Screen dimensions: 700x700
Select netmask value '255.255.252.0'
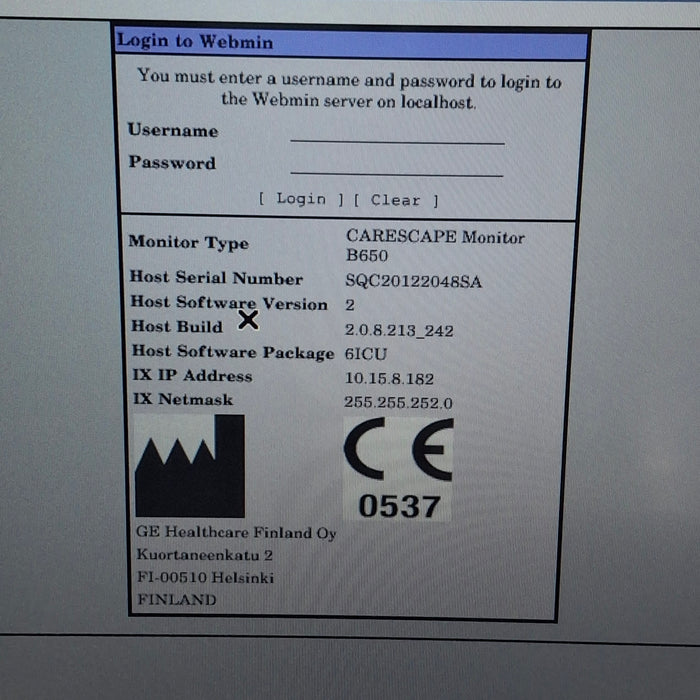pyautogui.click(x=398, y=403)
